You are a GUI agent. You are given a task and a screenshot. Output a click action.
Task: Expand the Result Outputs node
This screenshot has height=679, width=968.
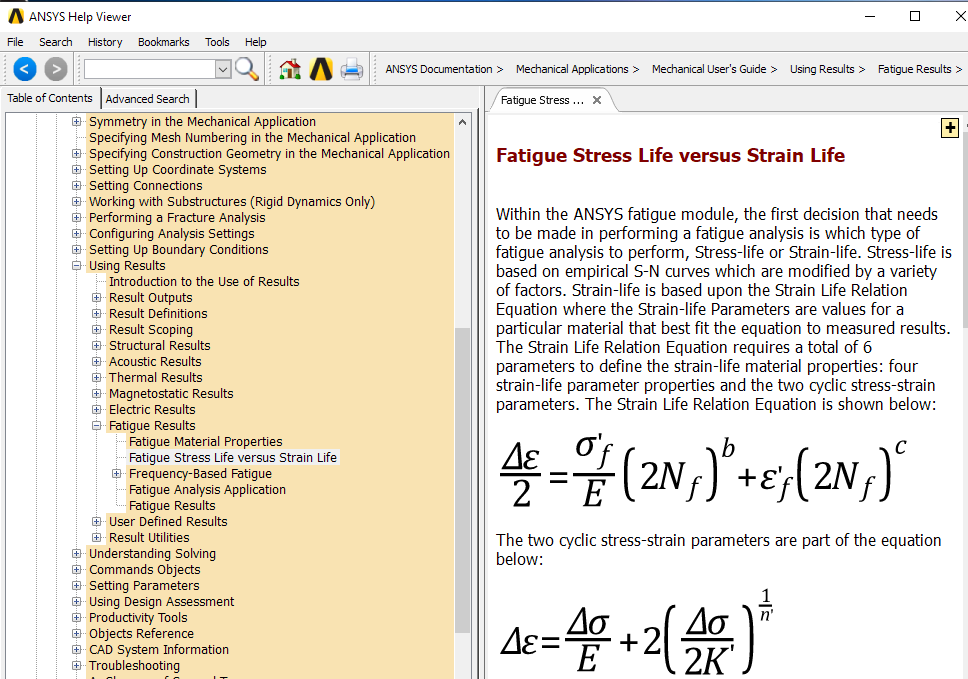point(96,298)
